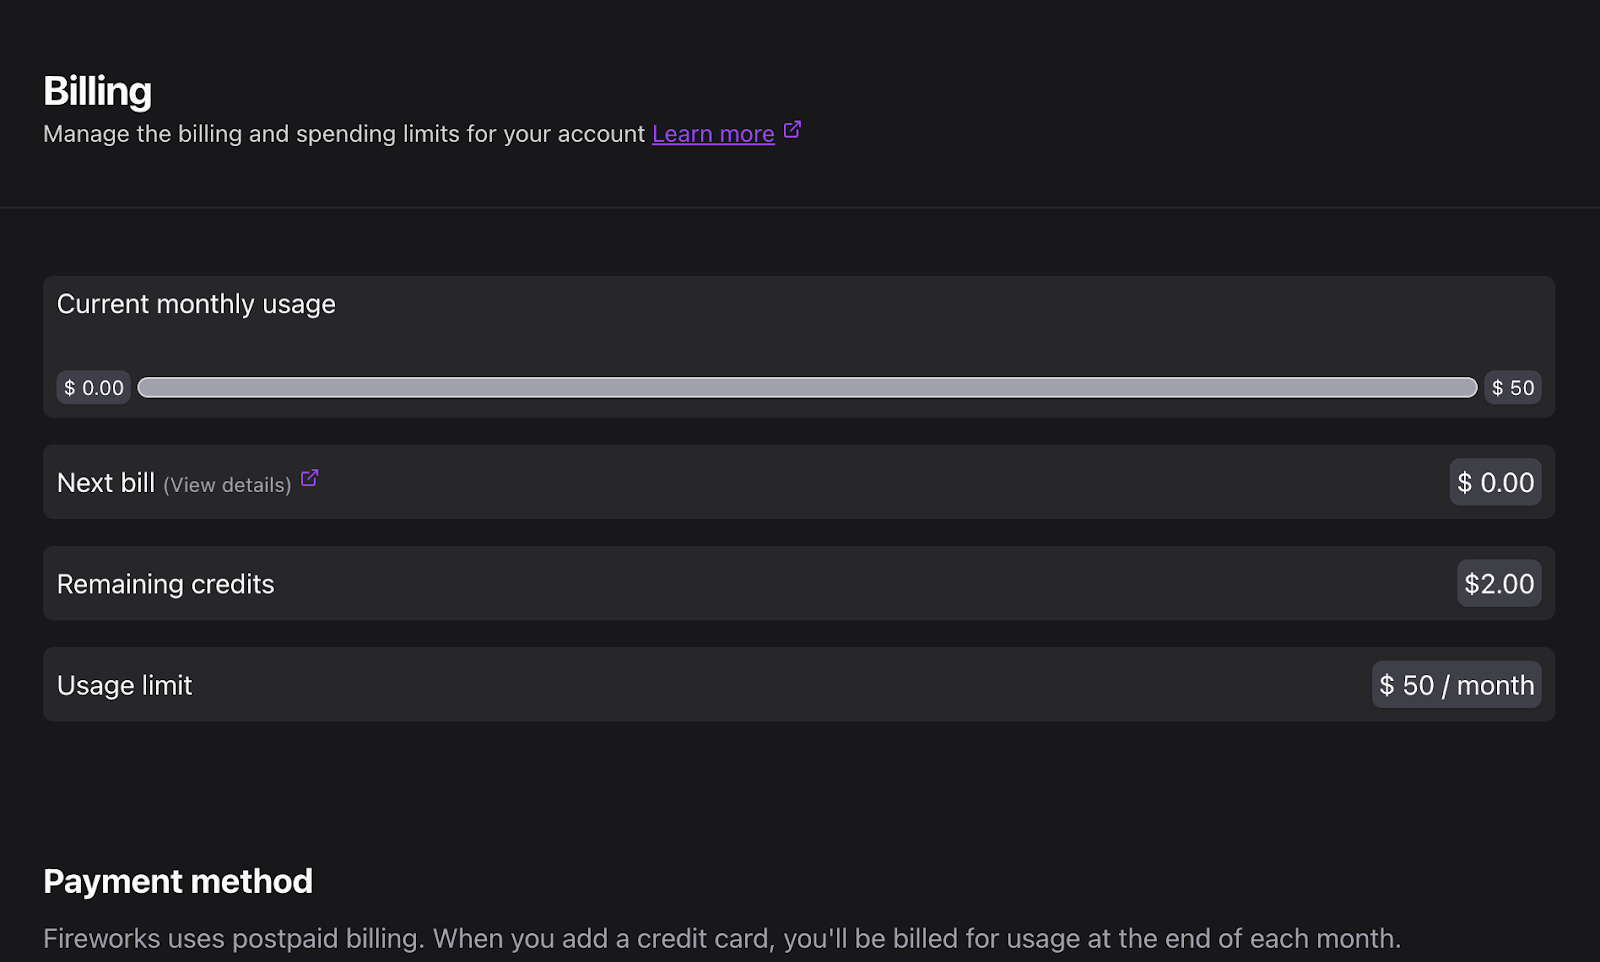Click the Learn more link
The image size is (1600, 962).
[712, 134]
